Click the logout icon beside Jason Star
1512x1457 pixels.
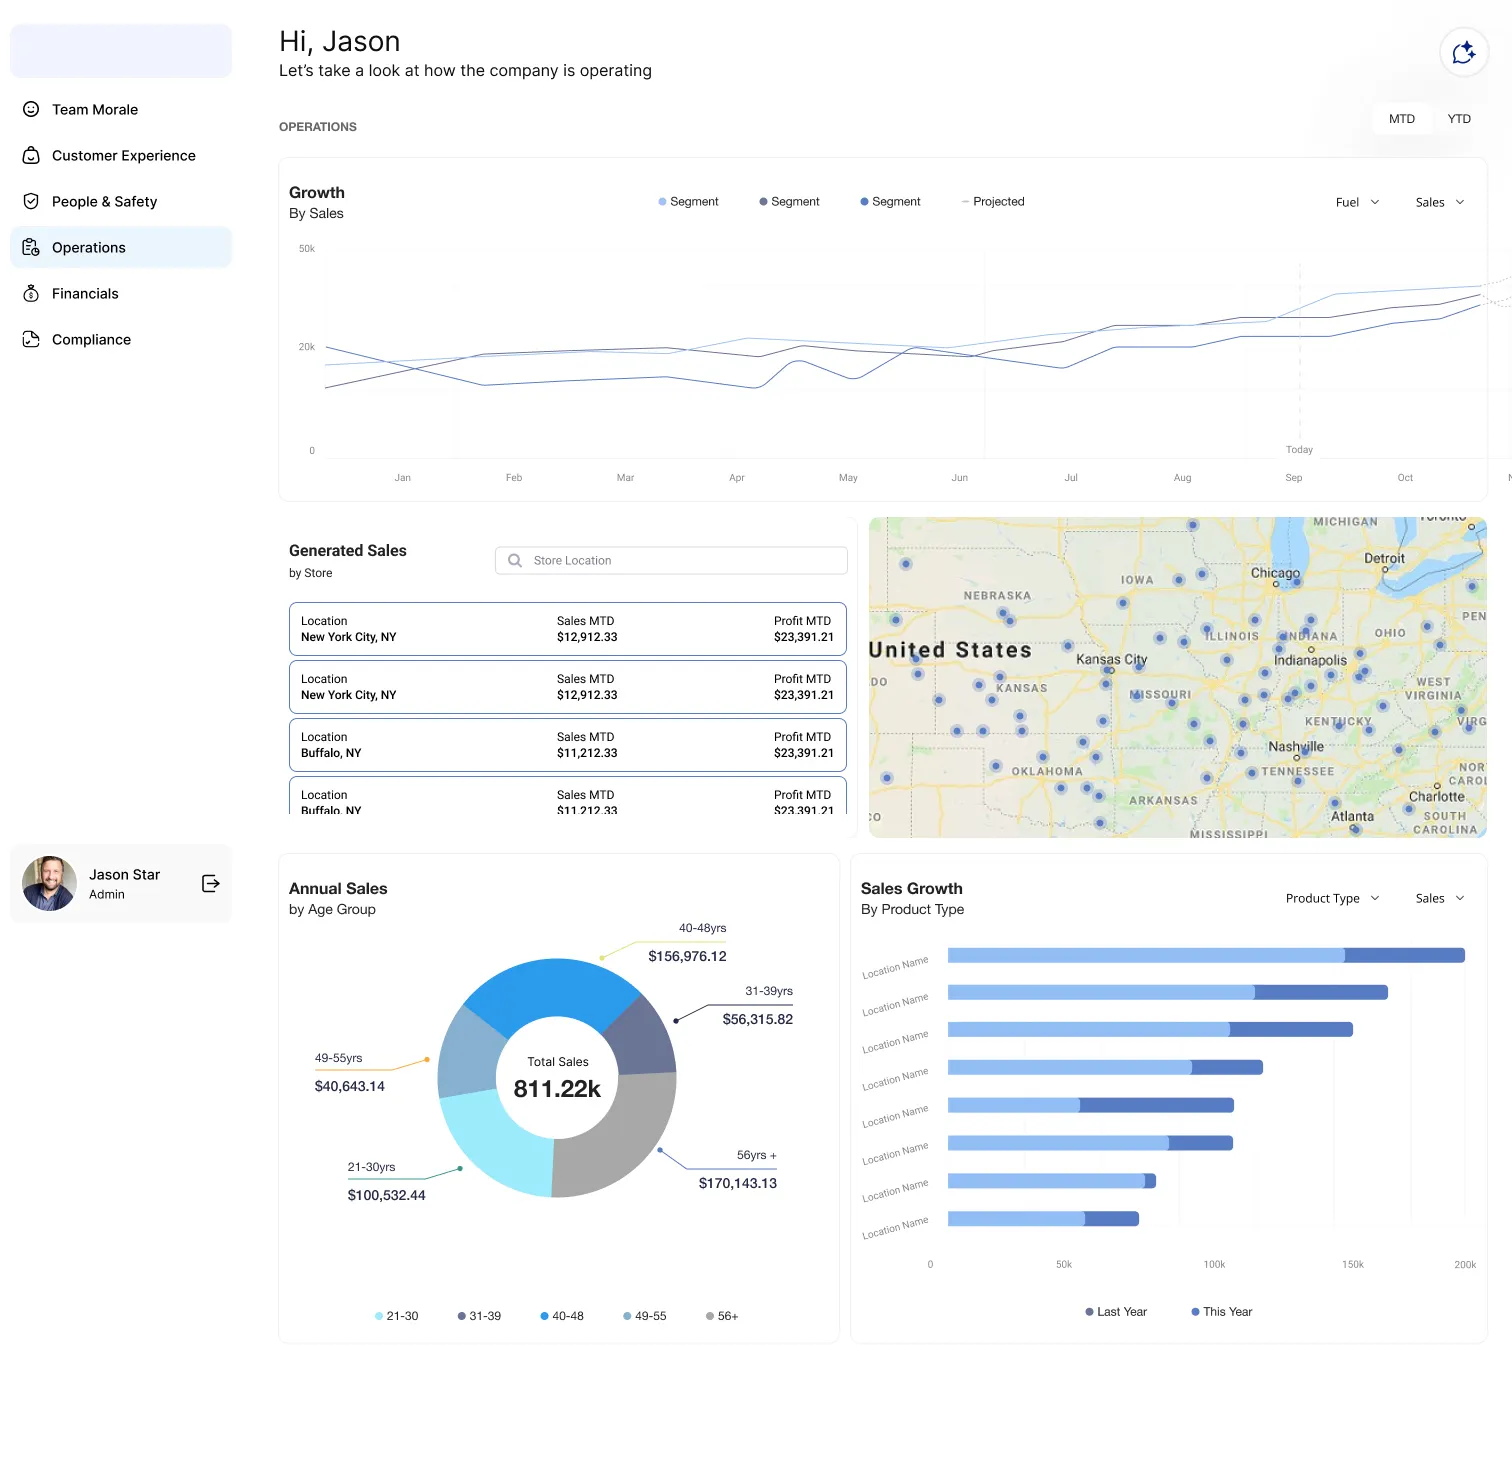(210, 883)
